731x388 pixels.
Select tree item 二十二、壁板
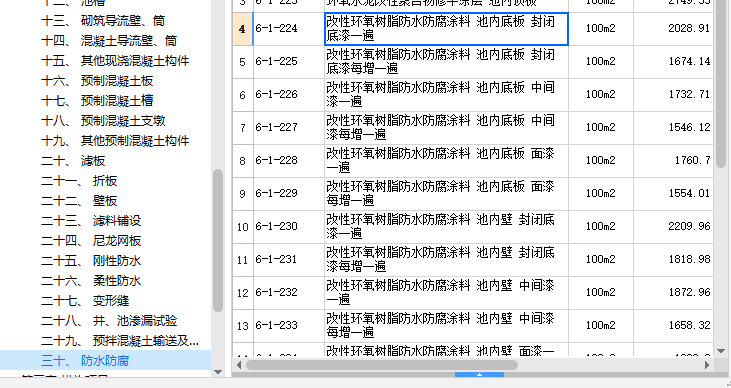(79, 201)
